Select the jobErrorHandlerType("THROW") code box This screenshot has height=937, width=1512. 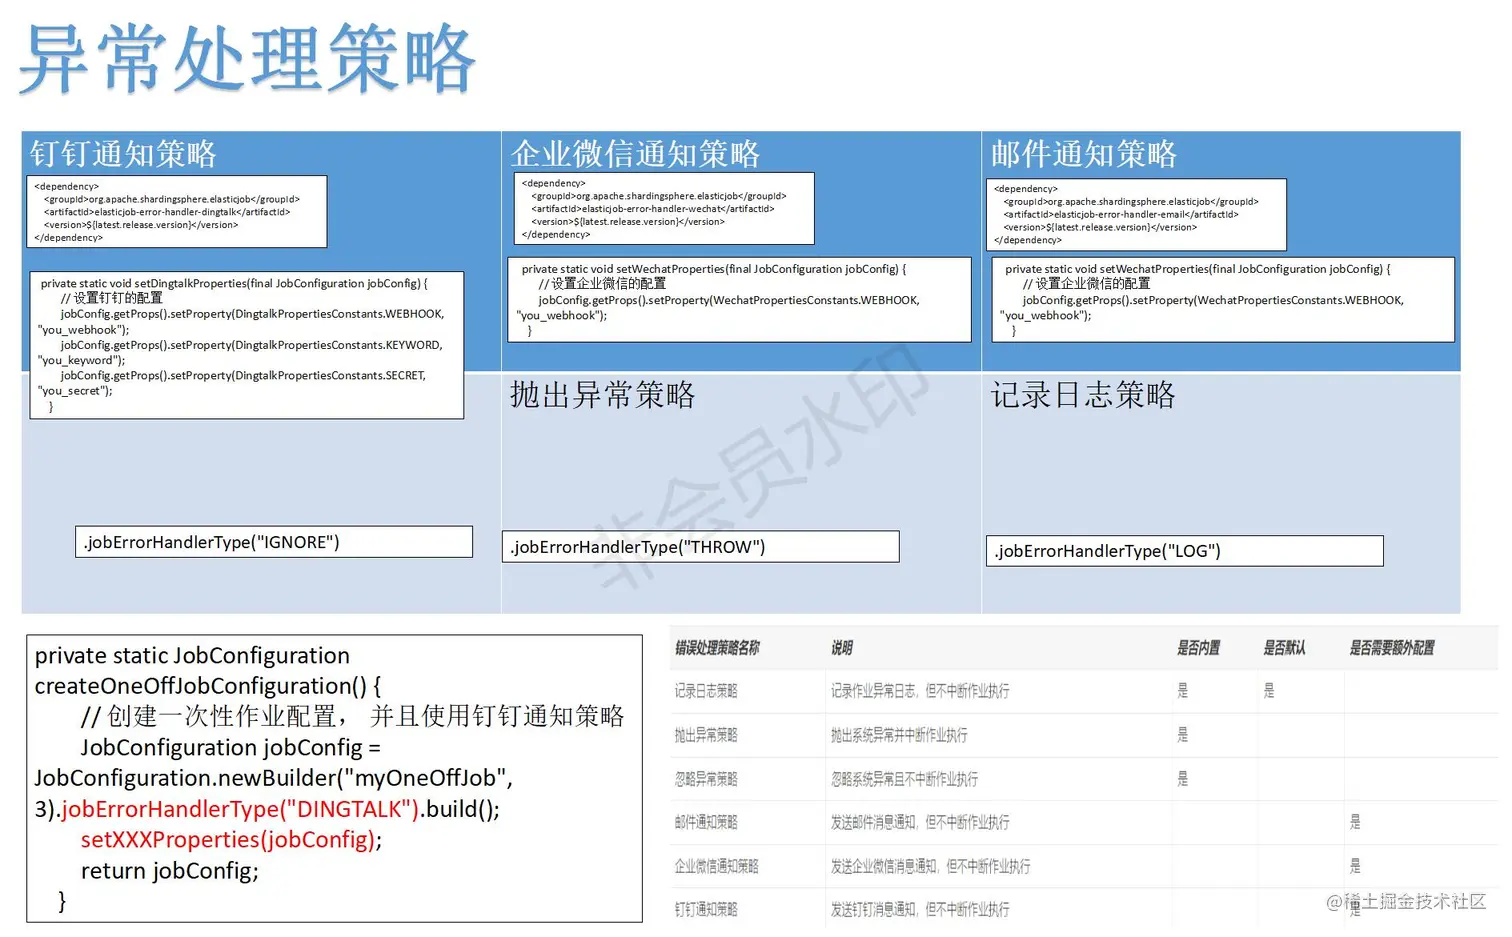pyautogui.click(x=699, y=546)
